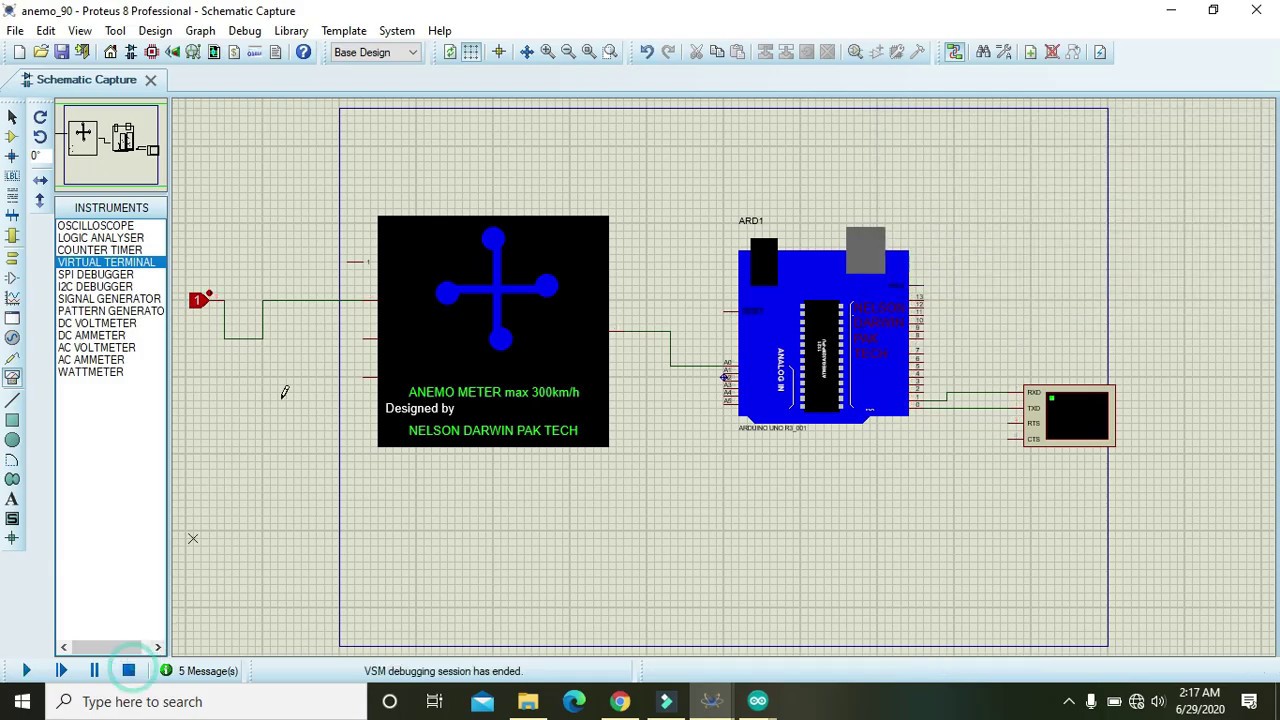Select the Component Mode tool
1280x720 pixels.
coord(12,136)
